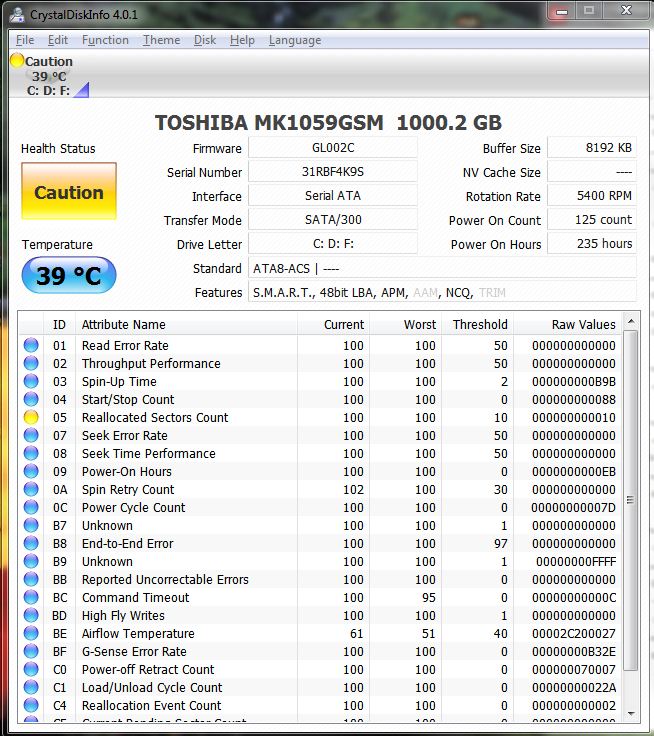
Task: Click blue status orb for Power-On Hours
Action: 31,471
